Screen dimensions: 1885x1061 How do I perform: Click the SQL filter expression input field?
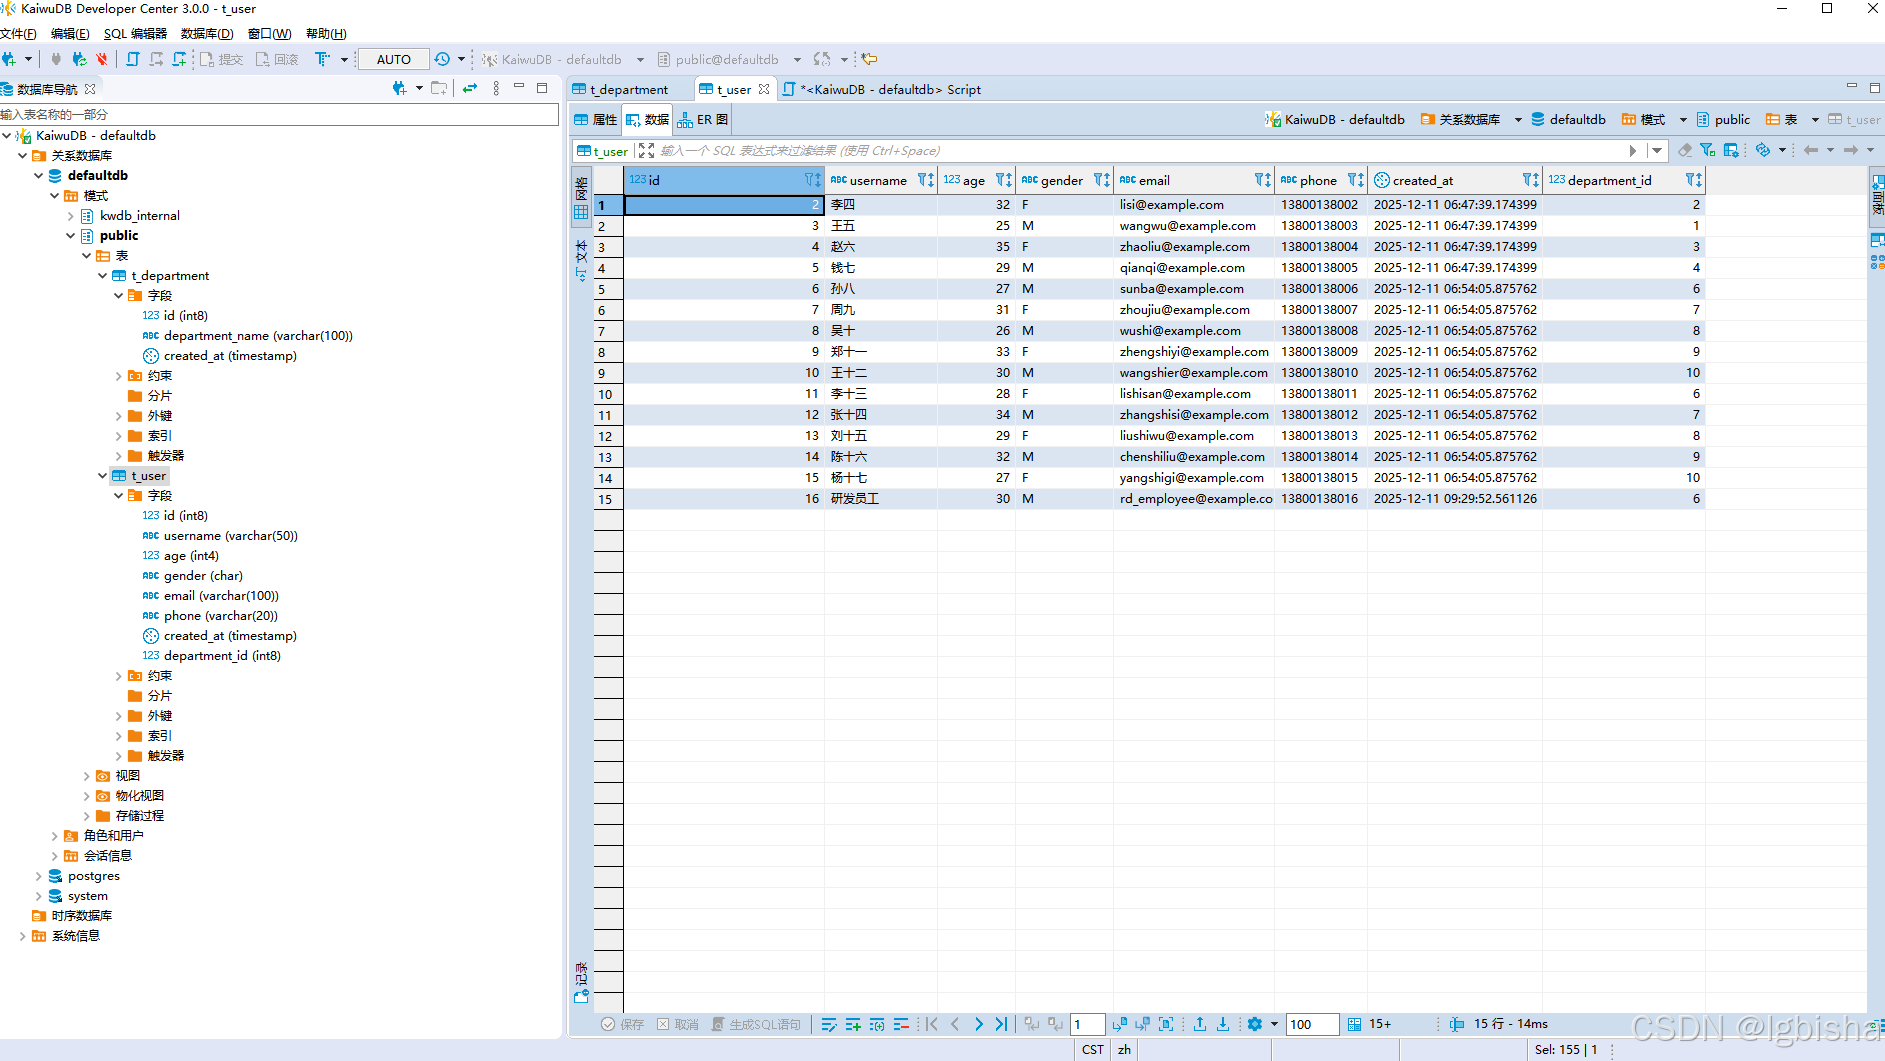[1140, 151]
